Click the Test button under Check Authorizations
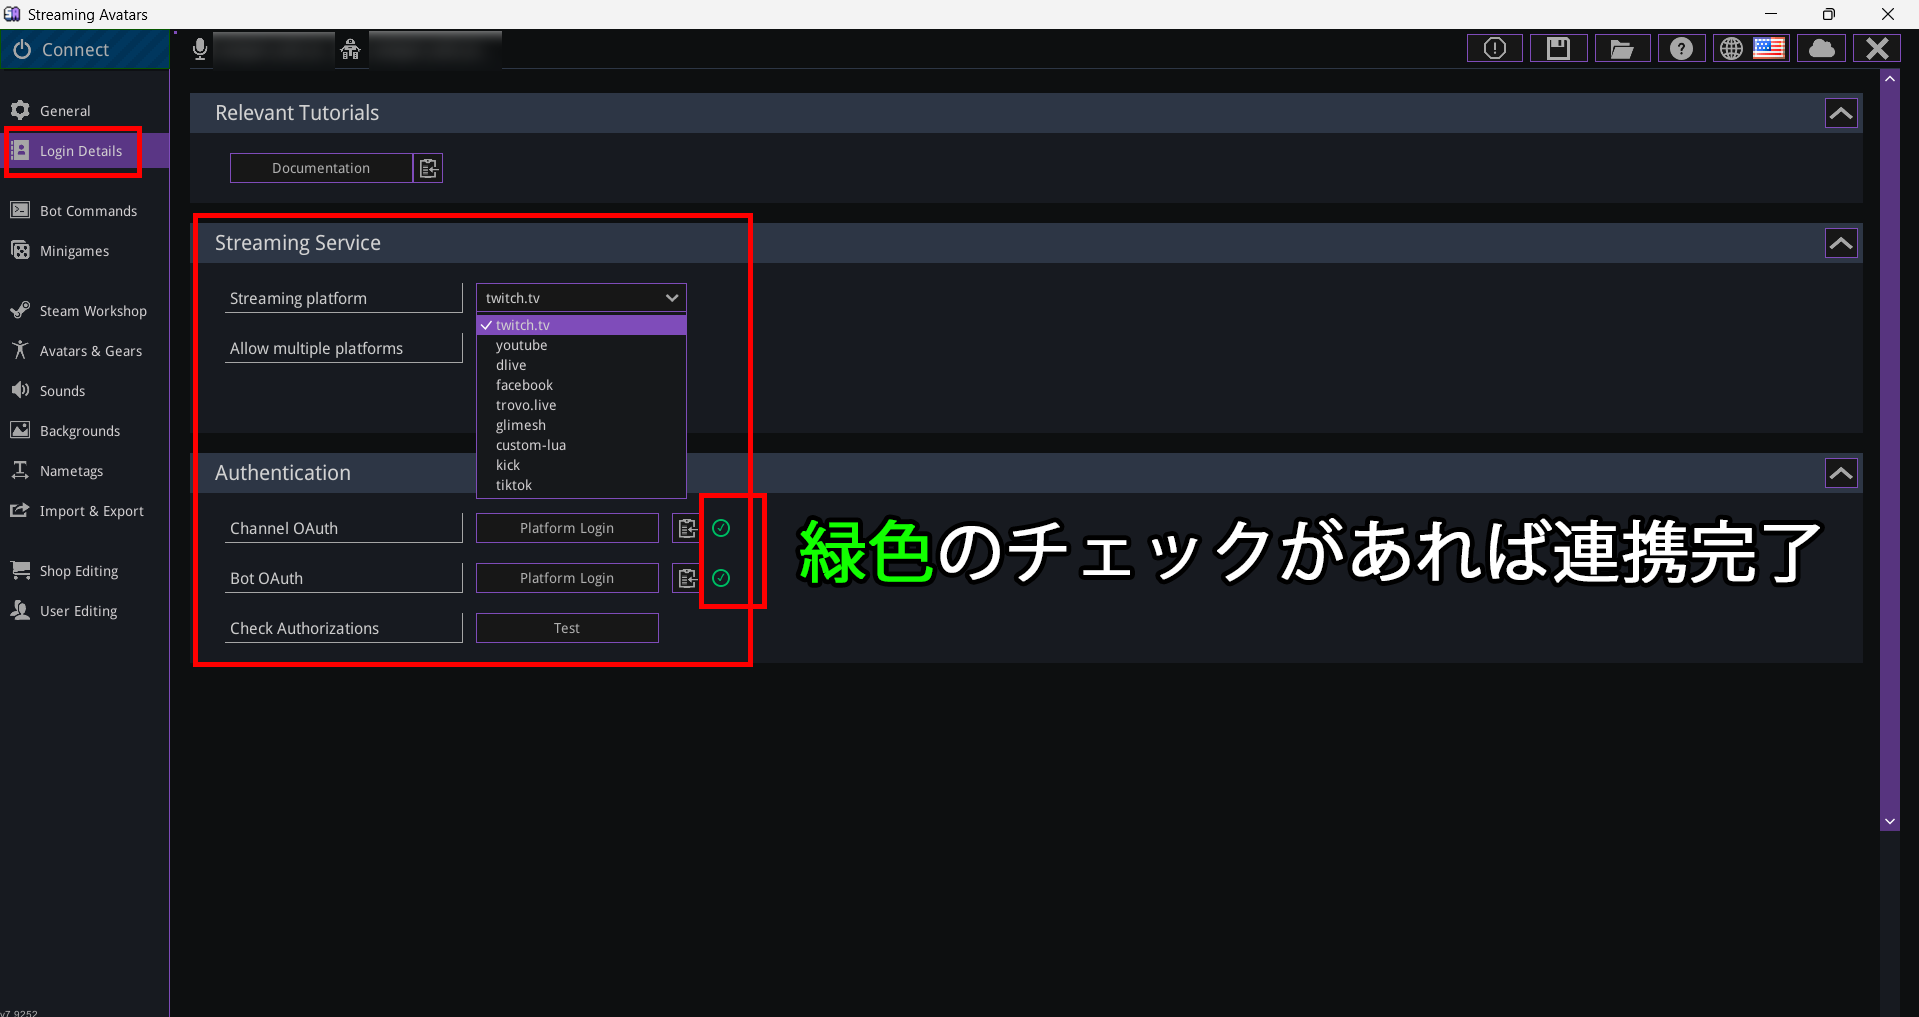The height and width of the screenshot is (1017, 1919). 566,627
